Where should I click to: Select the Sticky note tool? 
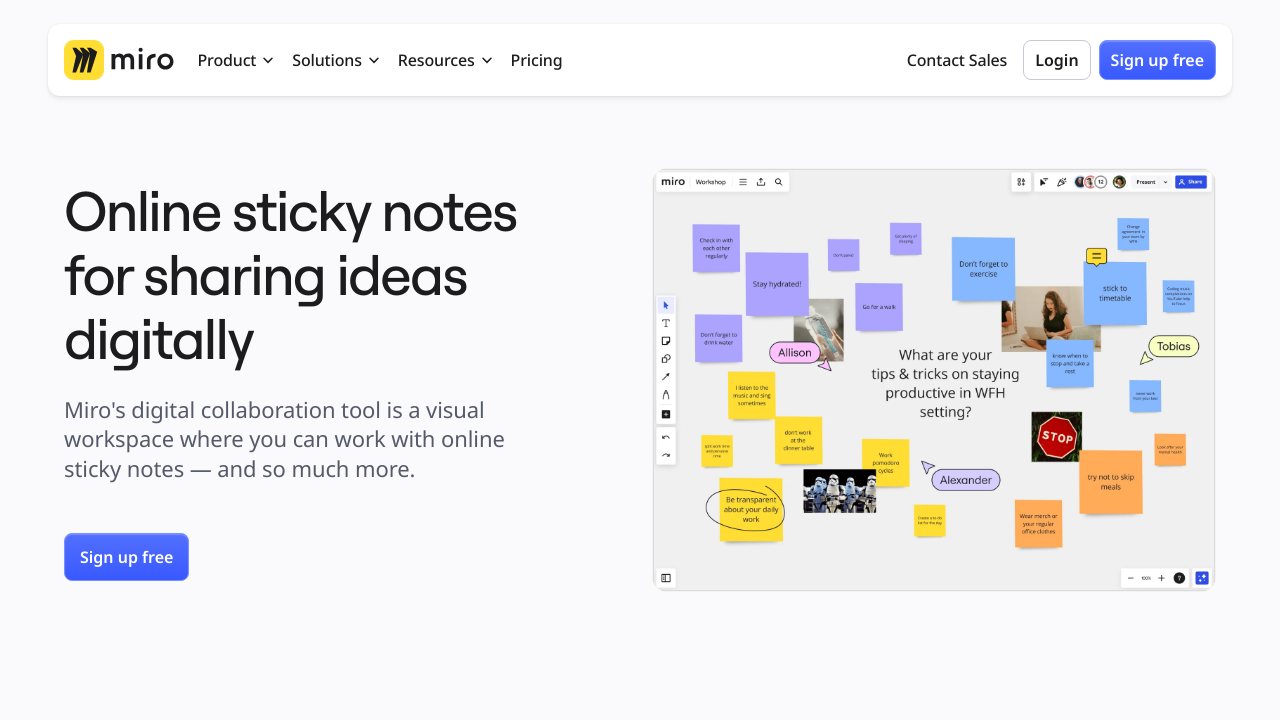pos(666,341)
